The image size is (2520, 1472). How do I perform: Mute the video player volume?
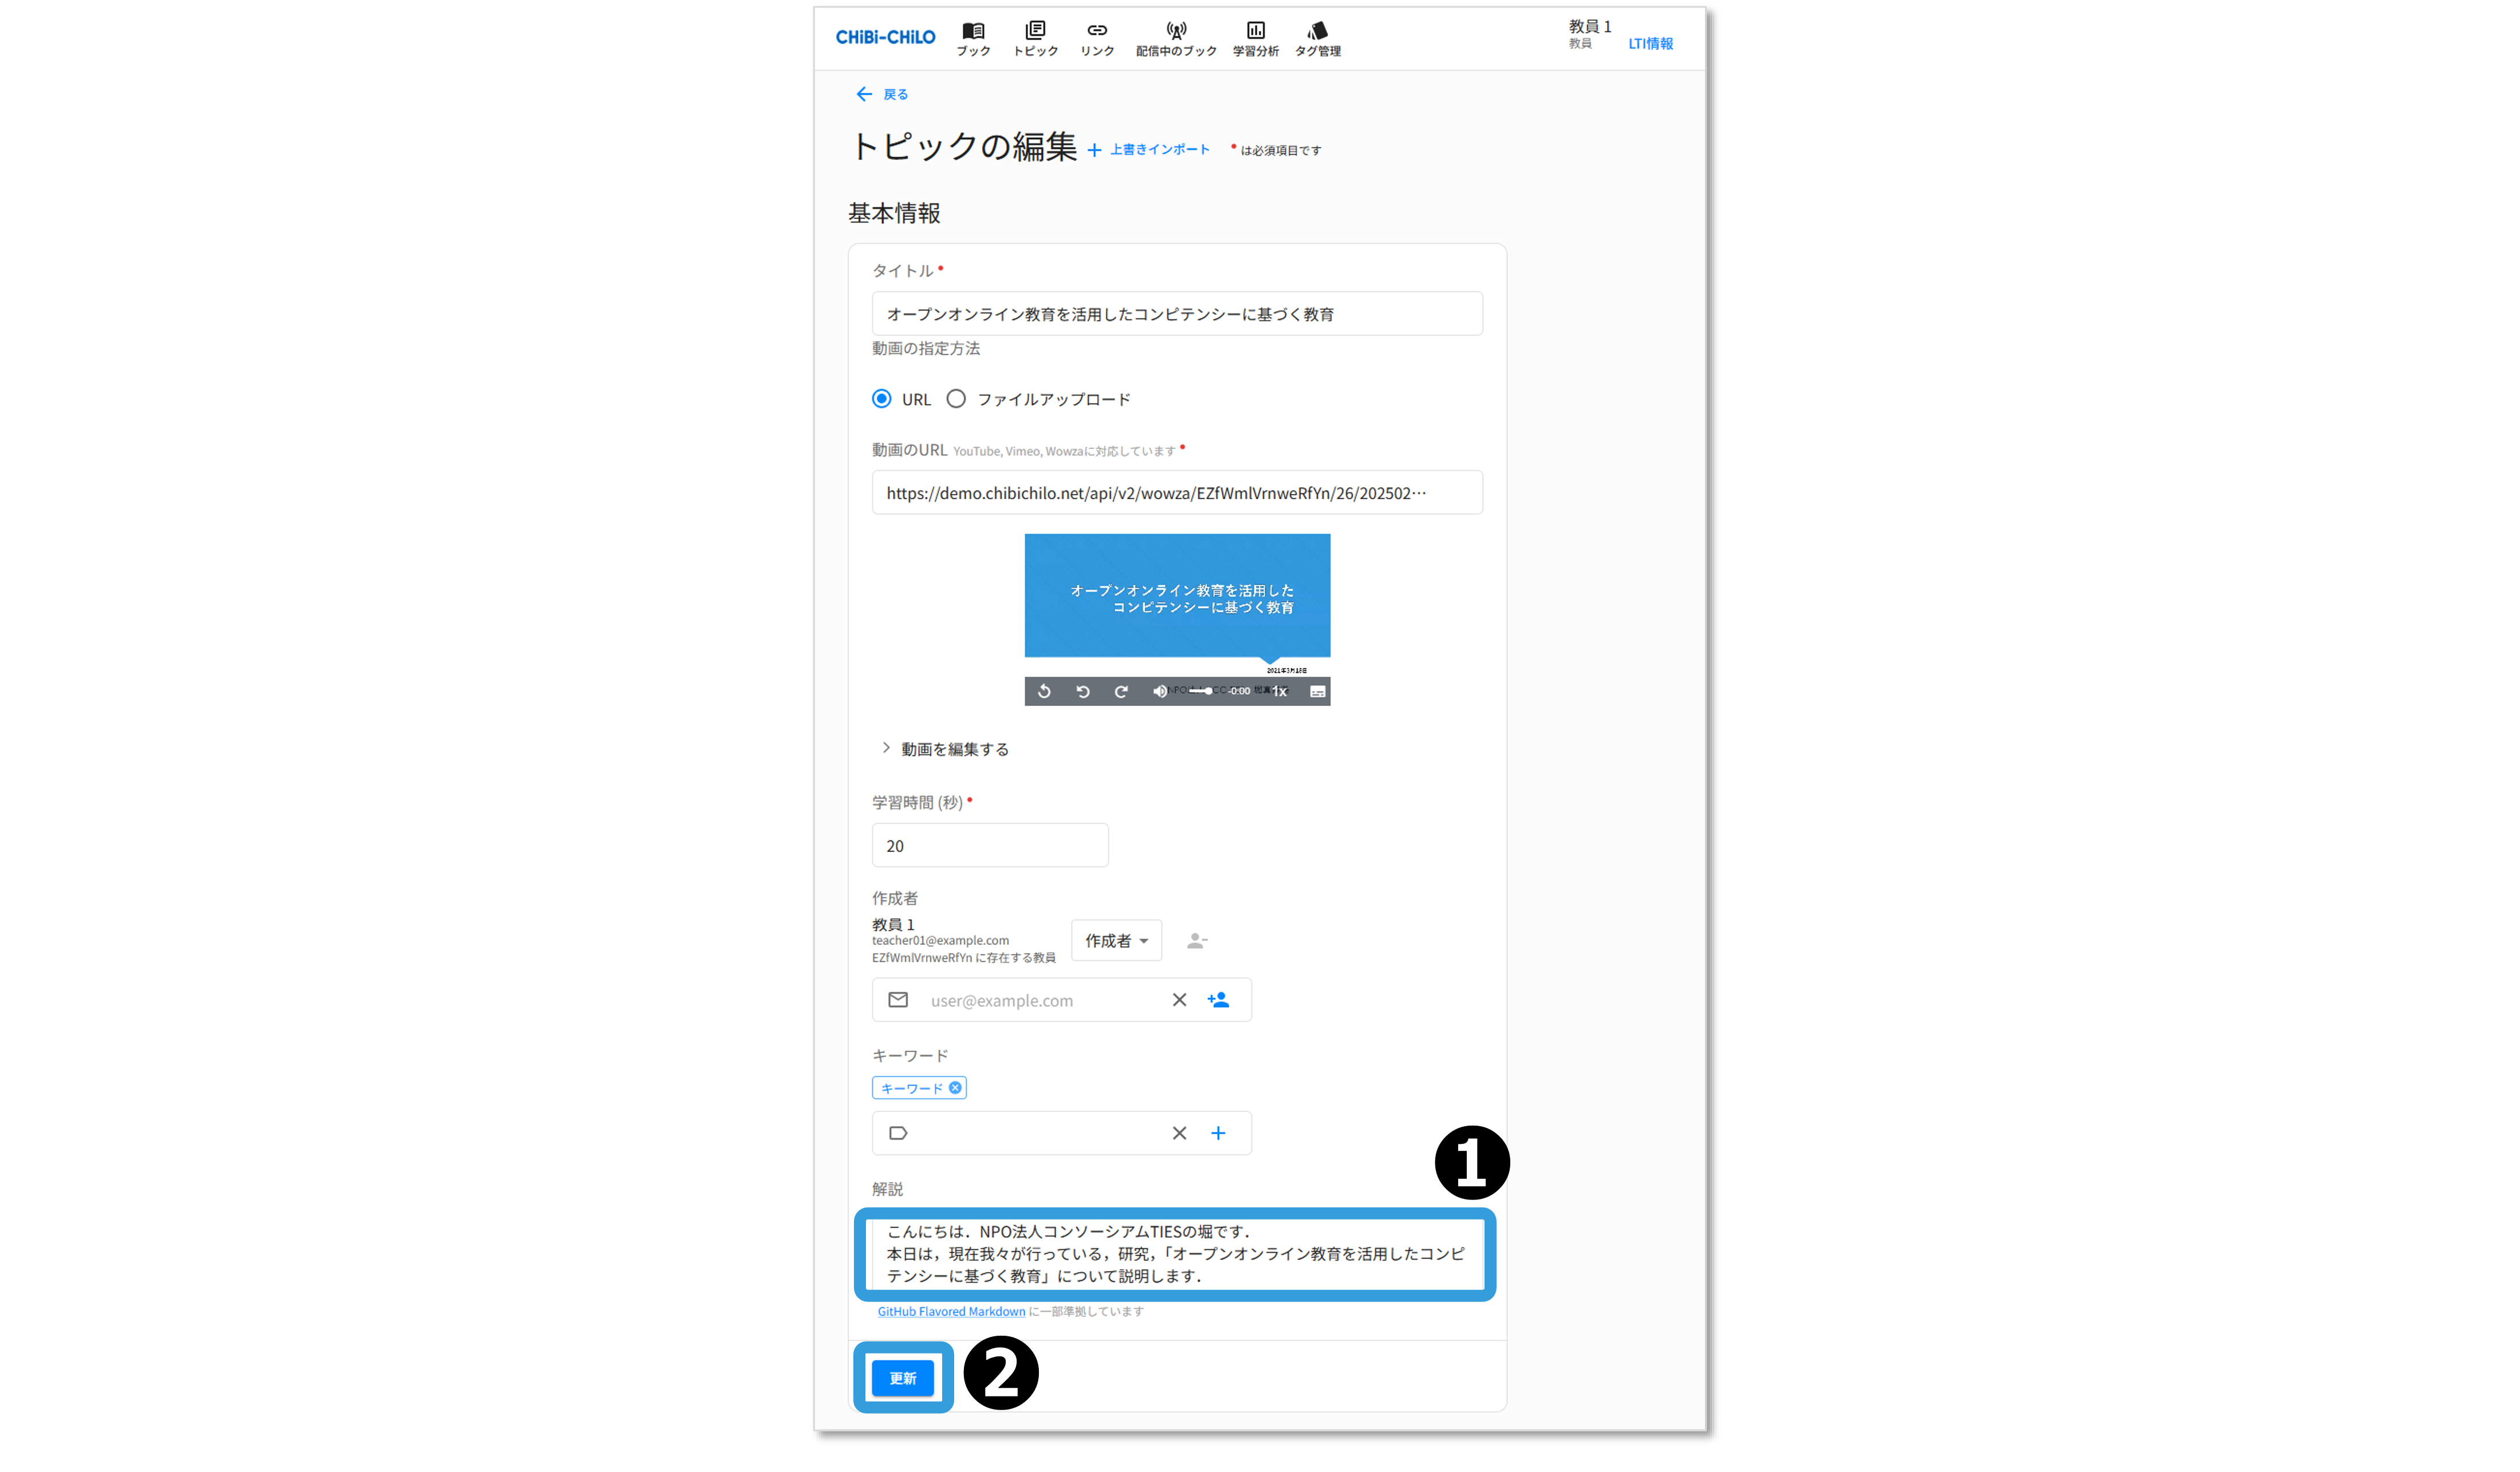click(1159, 691)
